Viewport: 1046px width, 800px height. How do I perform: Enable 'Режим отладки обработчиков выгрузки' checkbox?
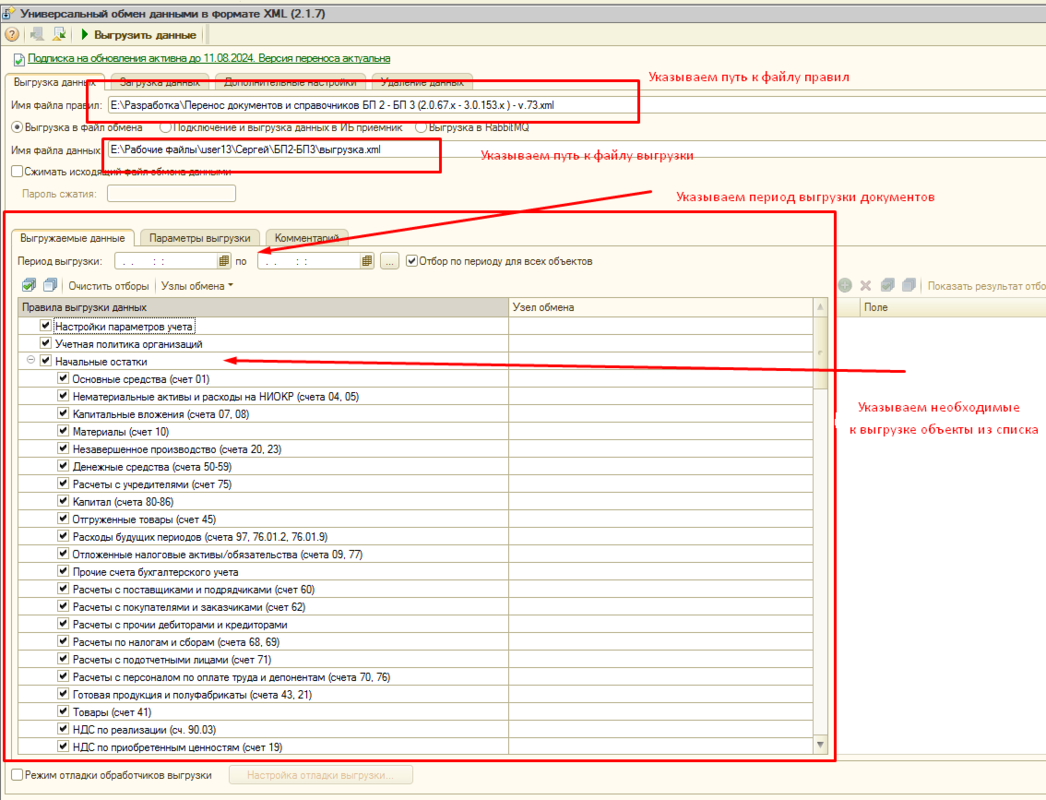[x=17, y=775]
